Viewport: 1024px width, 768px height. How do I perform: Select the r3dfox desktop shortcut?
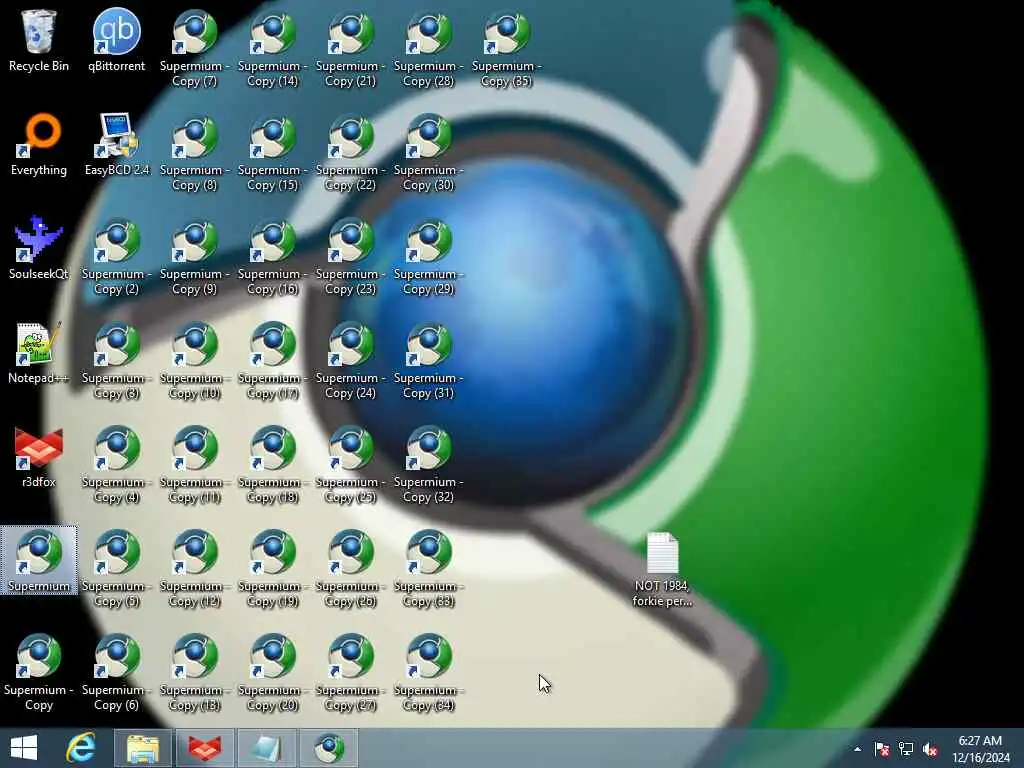pos(39,456)
